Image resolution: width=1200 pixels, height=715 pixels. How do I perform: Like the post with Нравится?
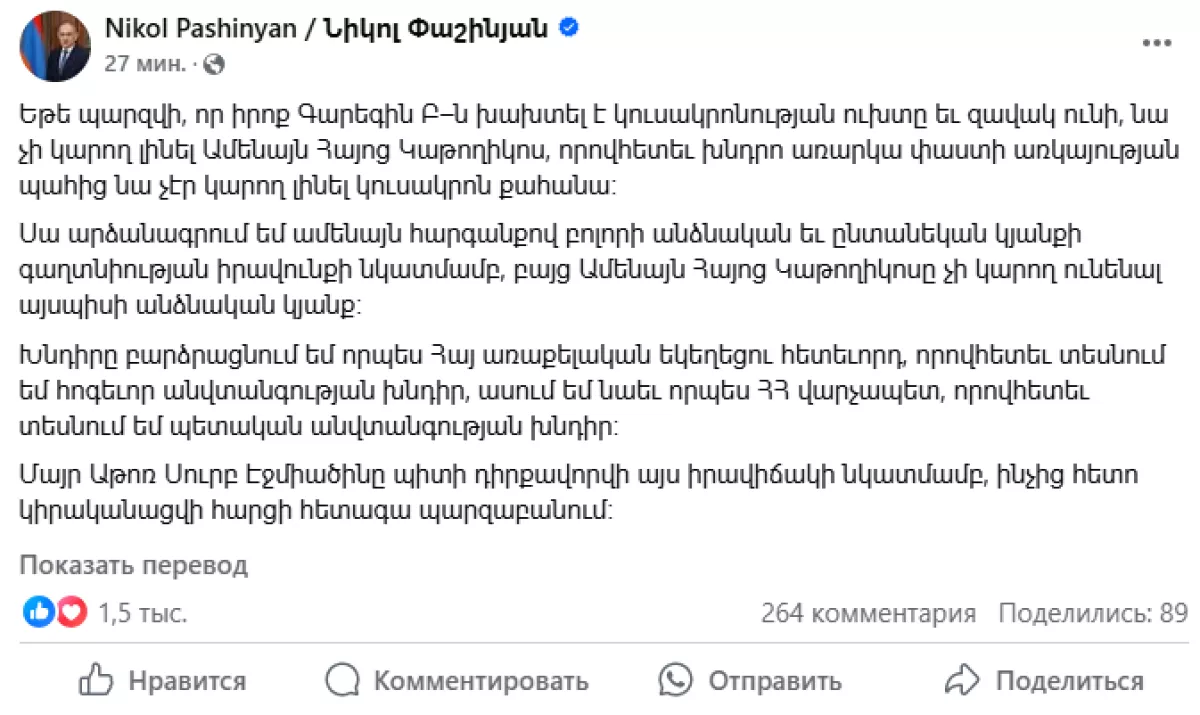[x=162, y=681]
